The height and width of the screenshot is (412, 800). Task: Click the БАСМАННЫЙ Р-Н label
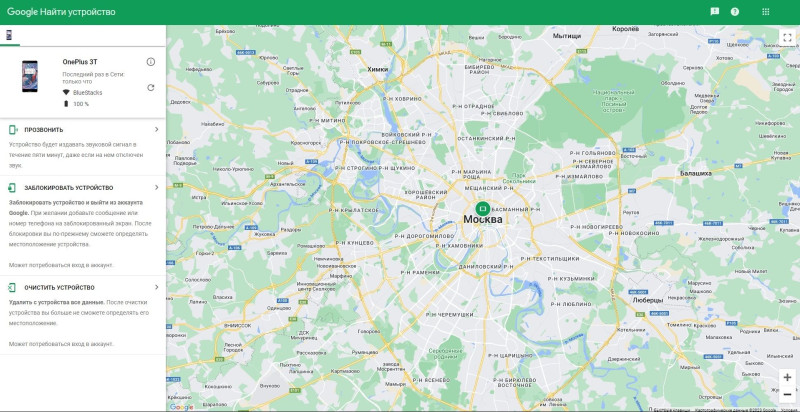pos(516,209)
